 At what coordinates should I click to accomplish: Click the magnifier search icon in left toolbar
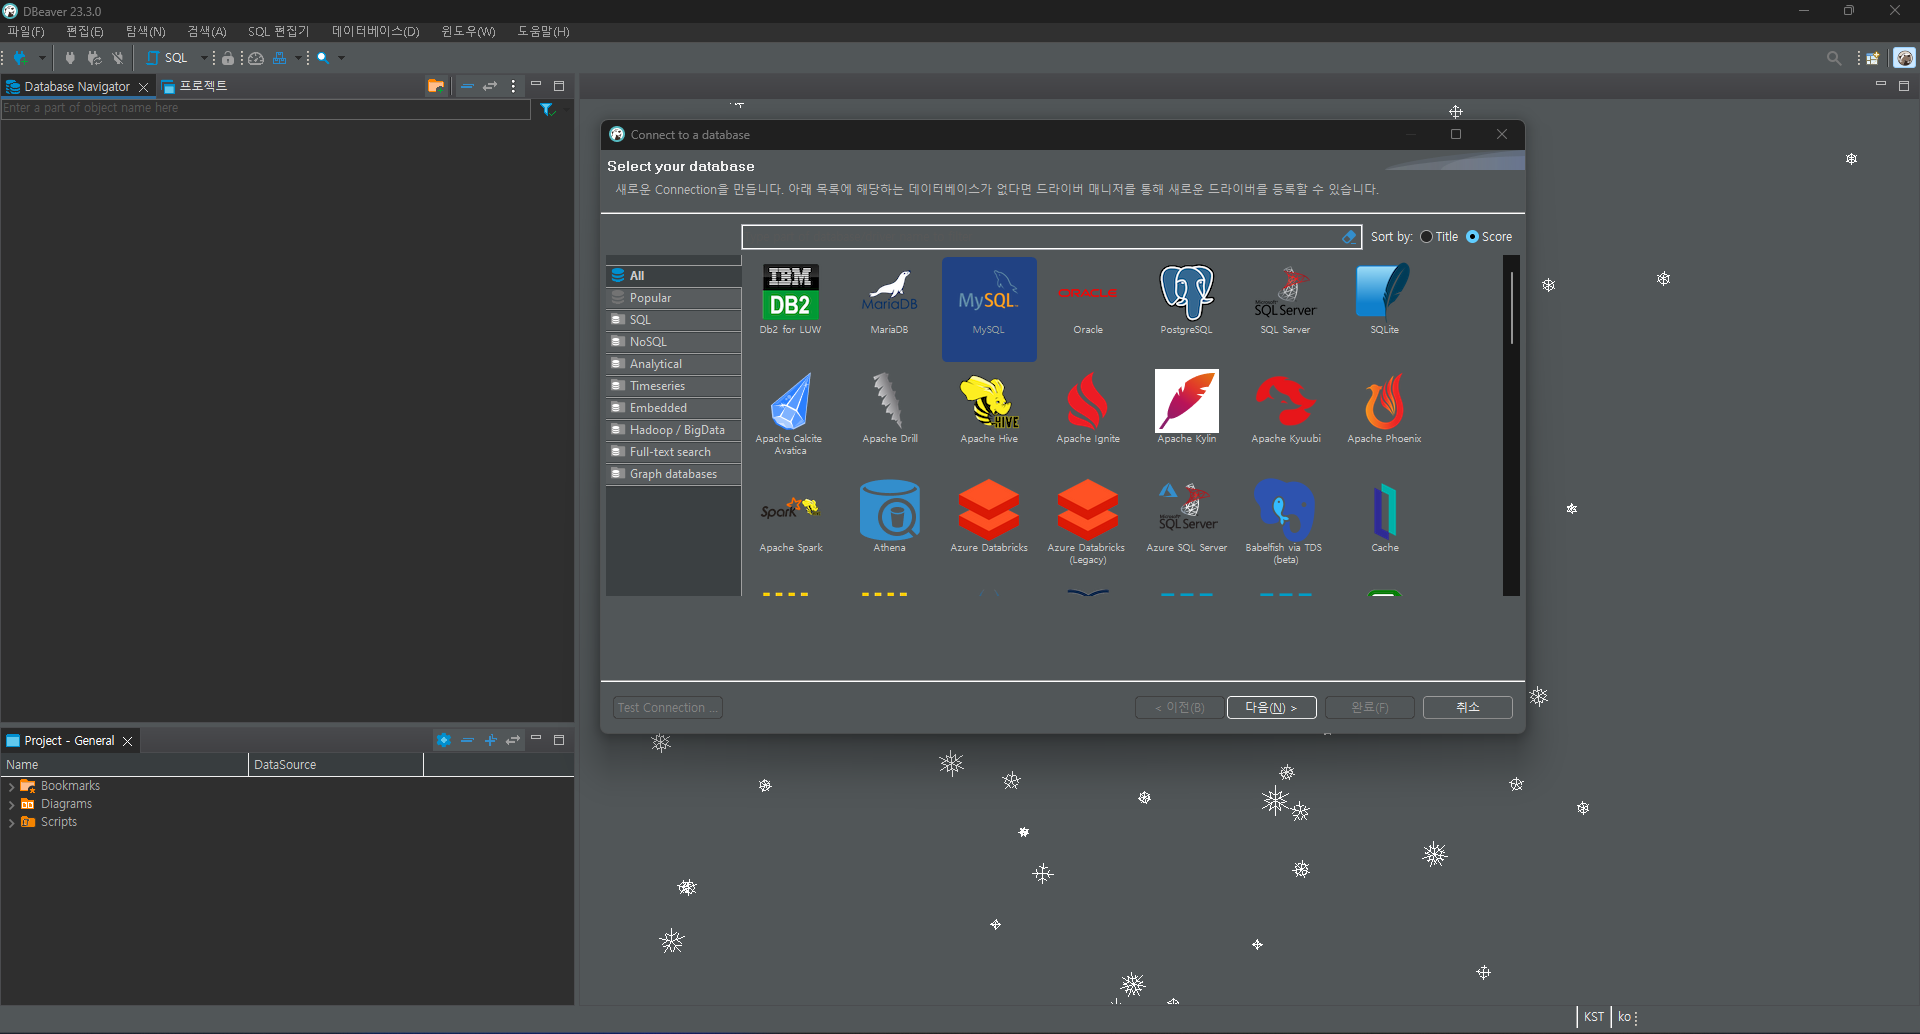coord(323,58)
